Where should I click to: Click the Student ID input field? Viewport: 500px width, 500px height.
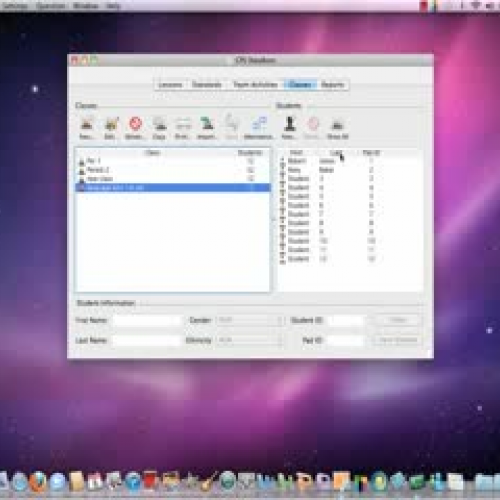tap(346, 320)
